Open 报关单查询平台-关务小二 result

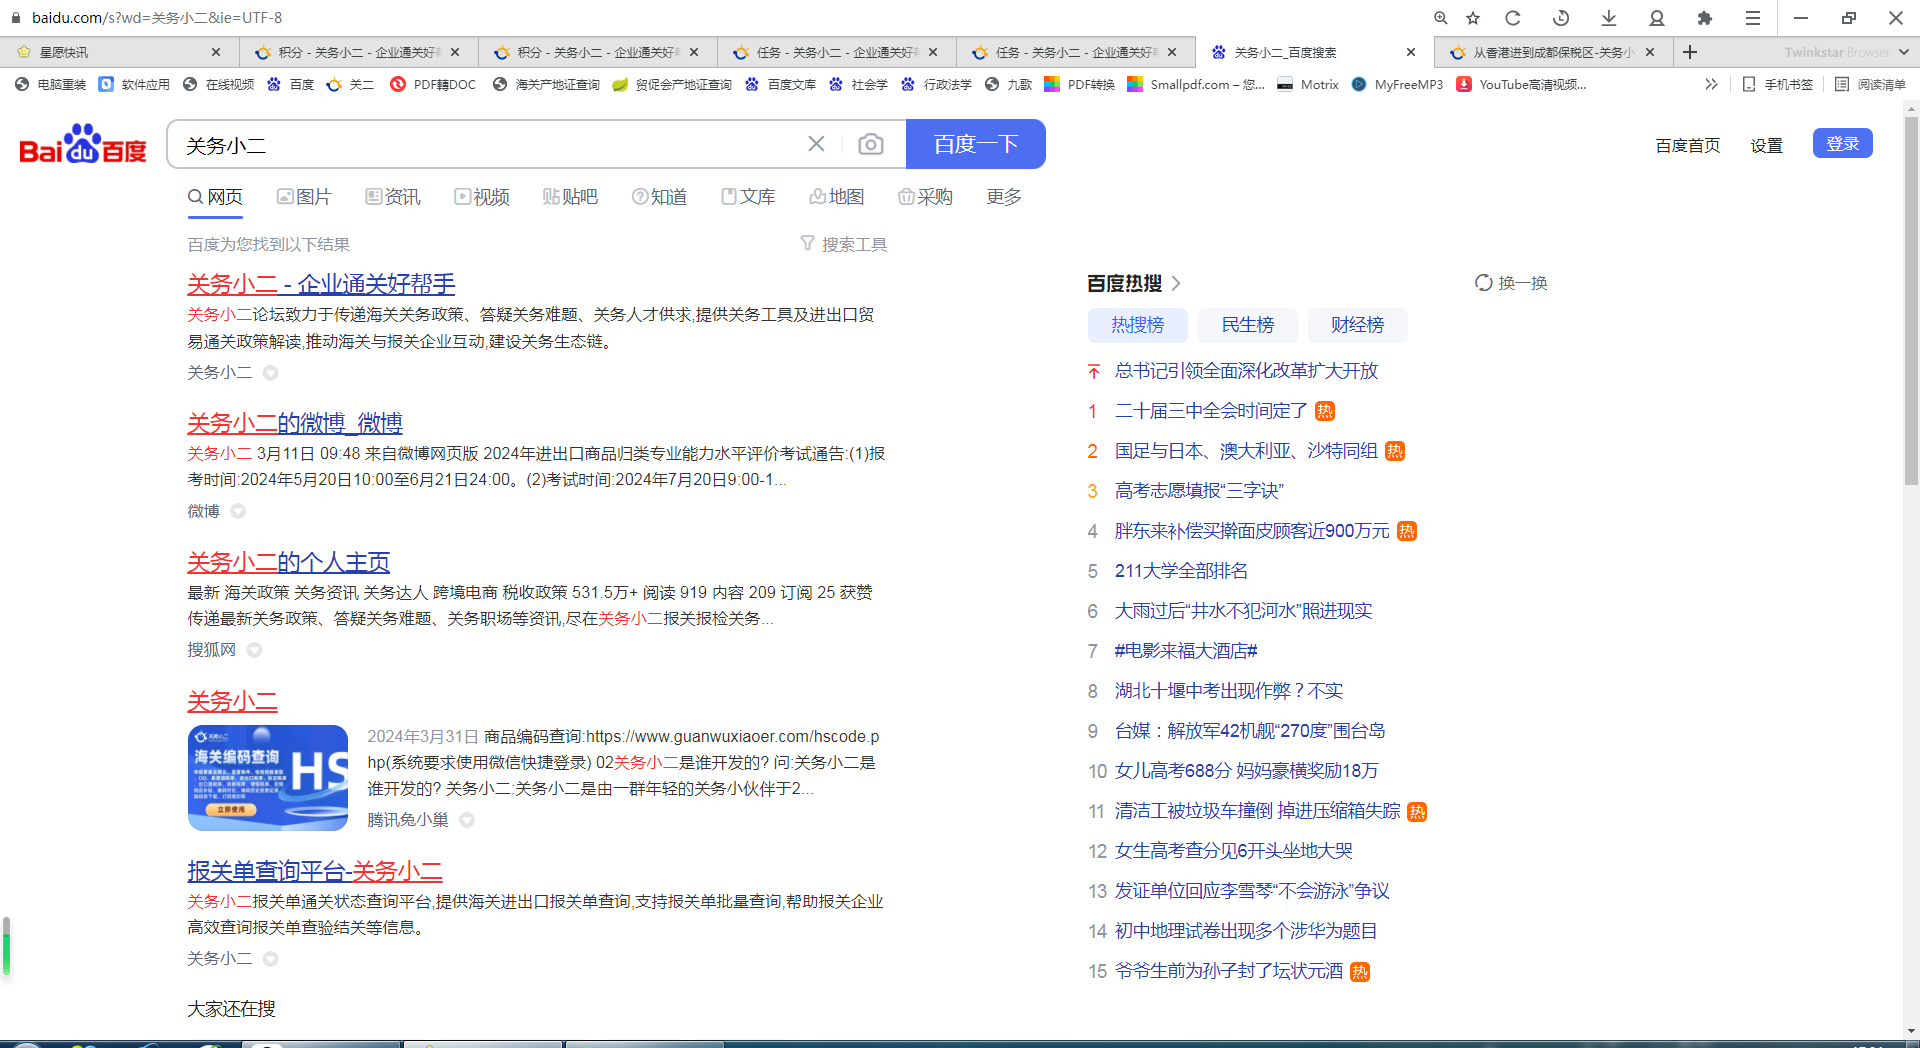click(315, 871)
